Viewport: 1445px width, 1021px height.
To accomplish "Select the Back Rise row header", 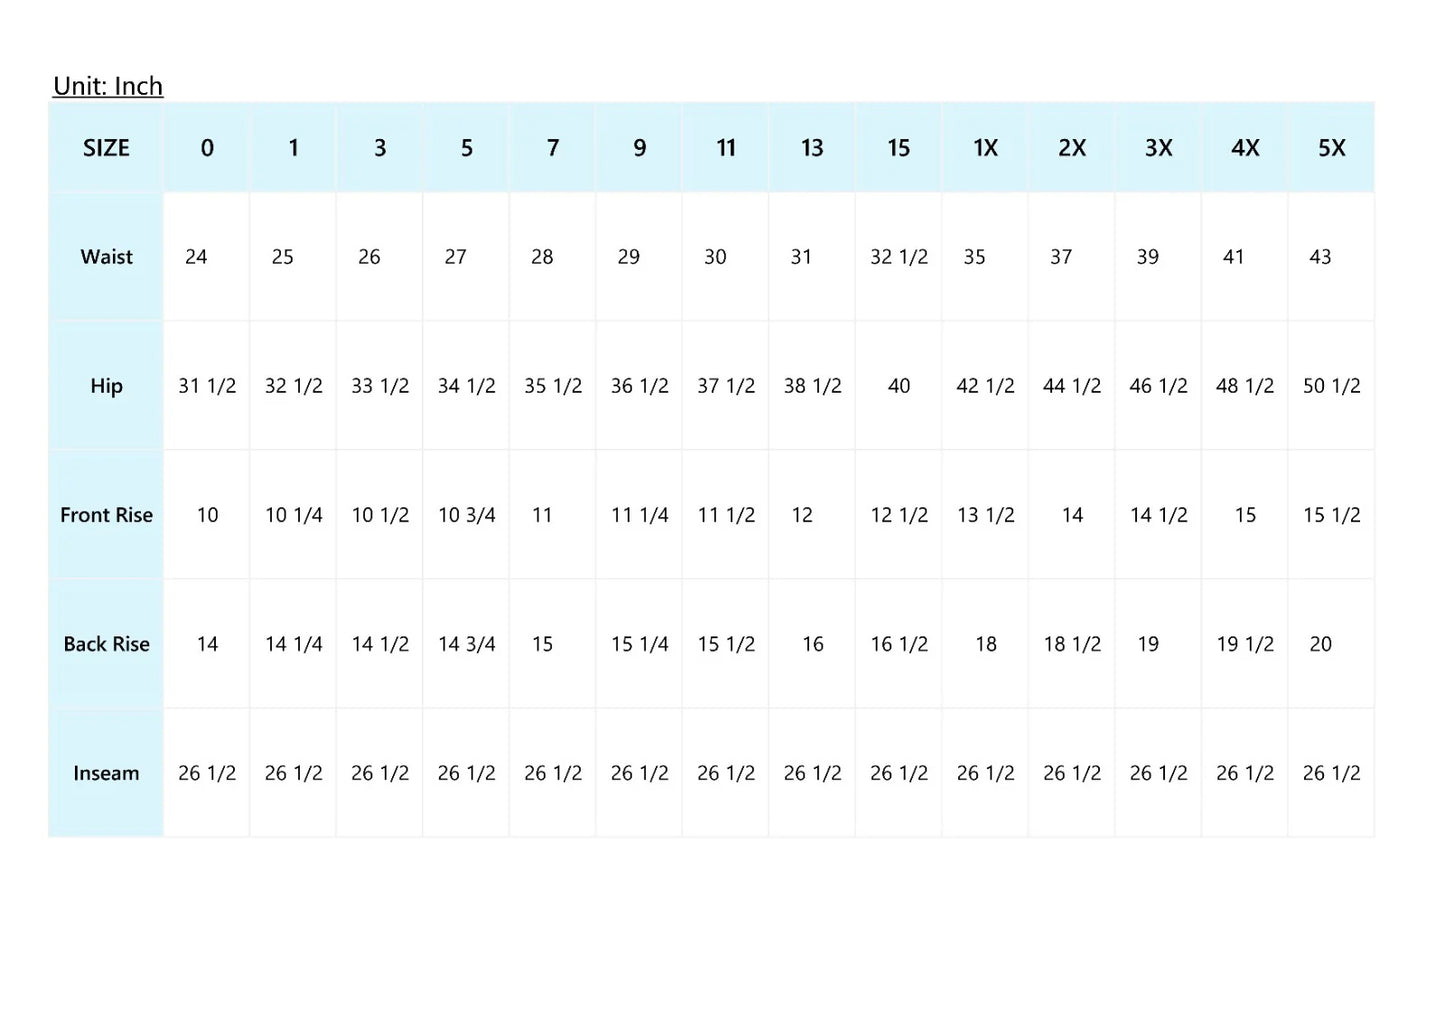I will (106, 644).
